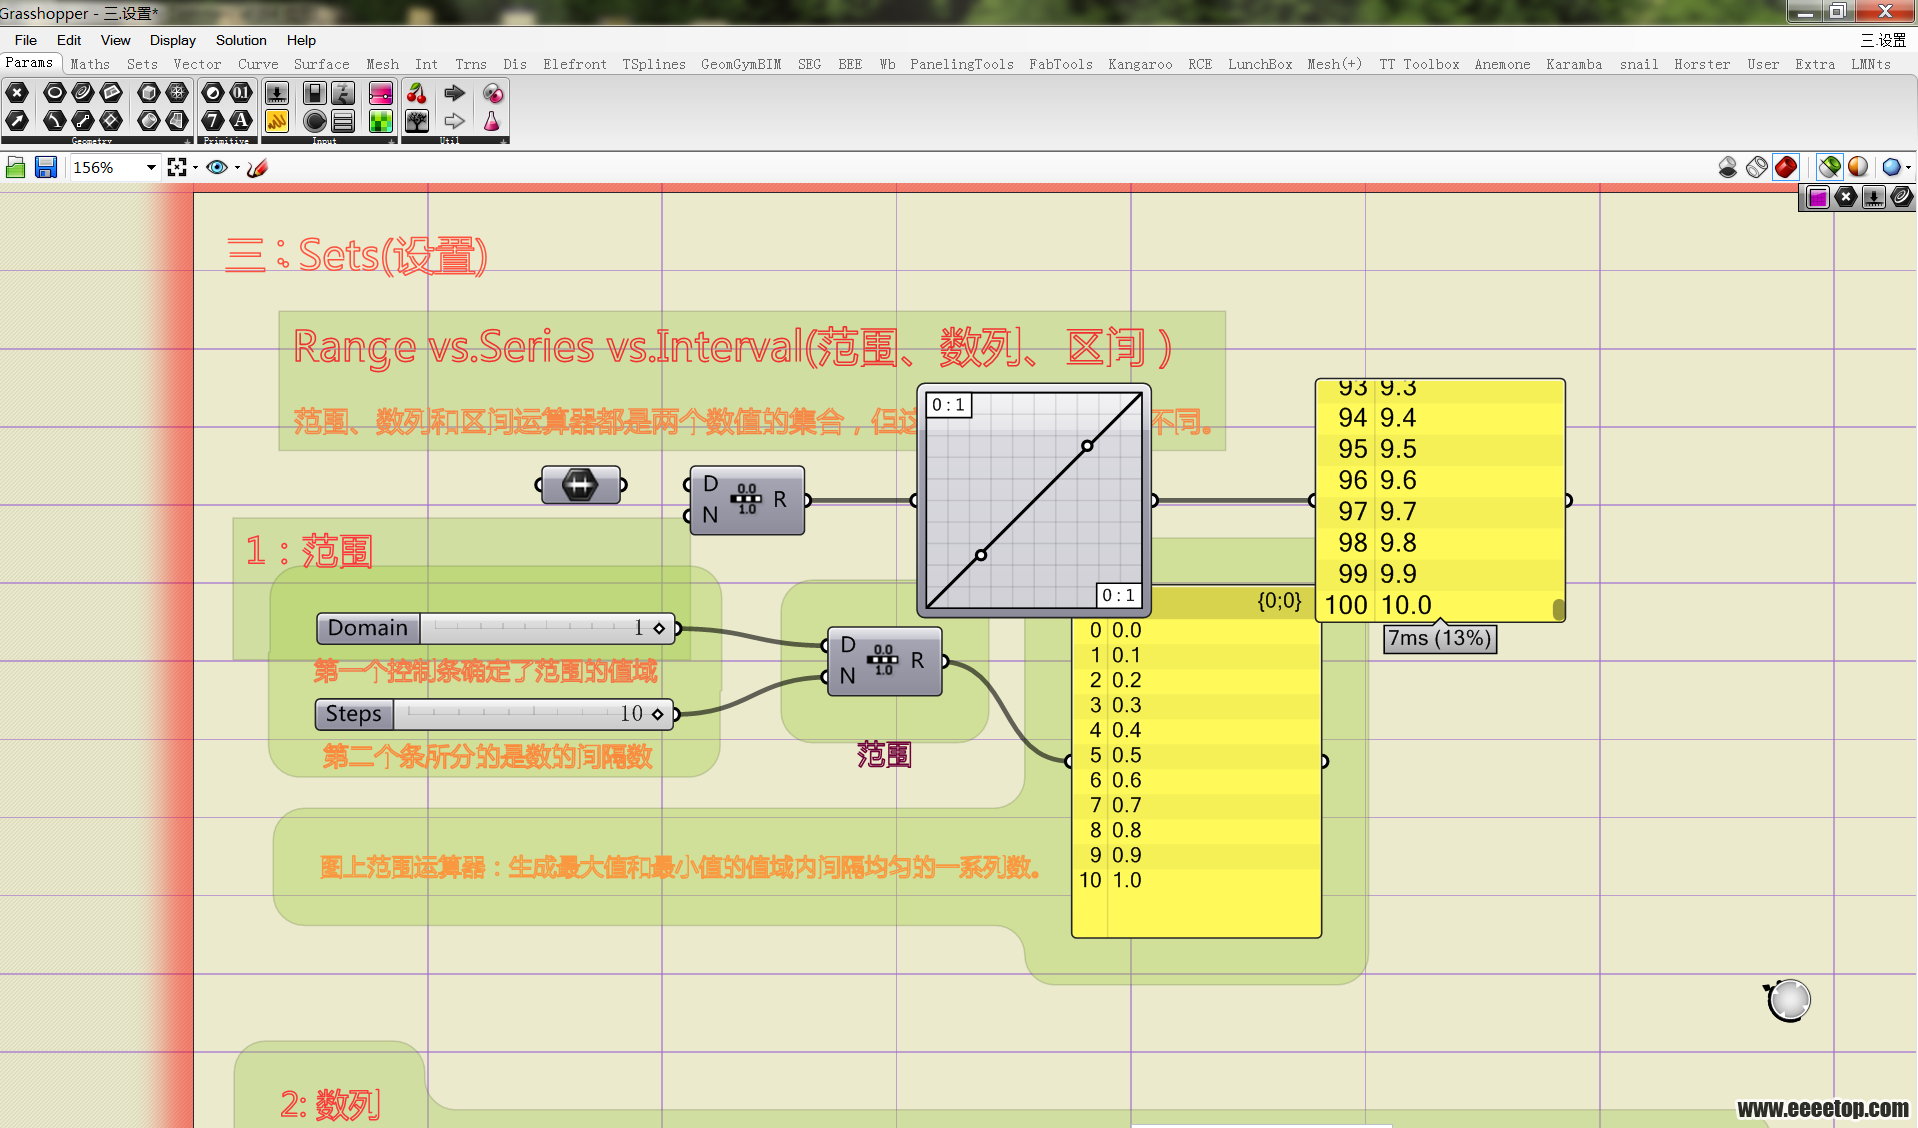
Task: Select the pink flask Jump util icon
Action: pos(492,121)
